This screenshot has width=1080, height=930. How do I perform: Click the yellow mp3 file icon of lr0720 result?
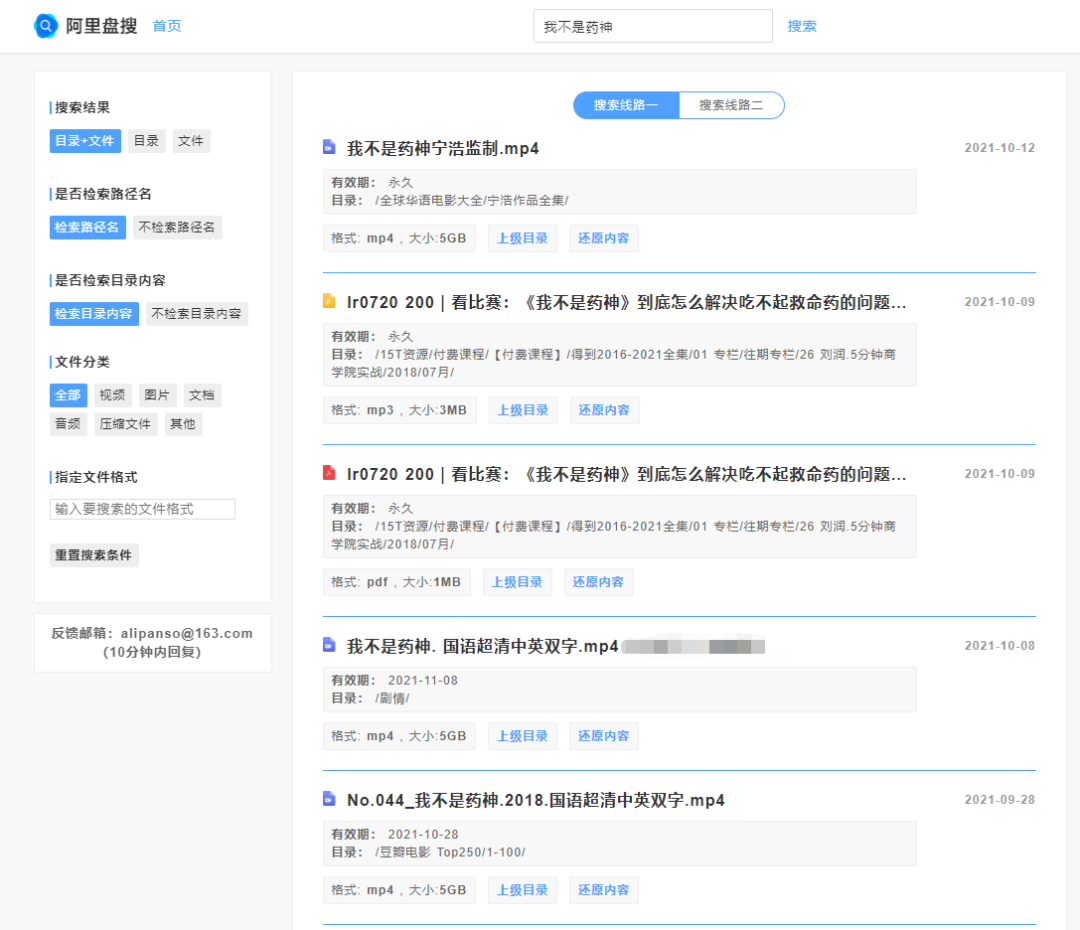[x=329, y=301]
